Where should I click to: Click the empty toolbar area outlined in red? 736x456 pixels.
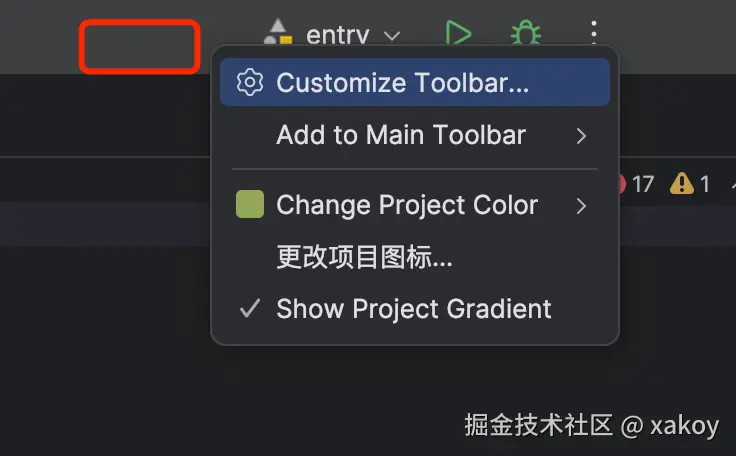pos(140,46)
